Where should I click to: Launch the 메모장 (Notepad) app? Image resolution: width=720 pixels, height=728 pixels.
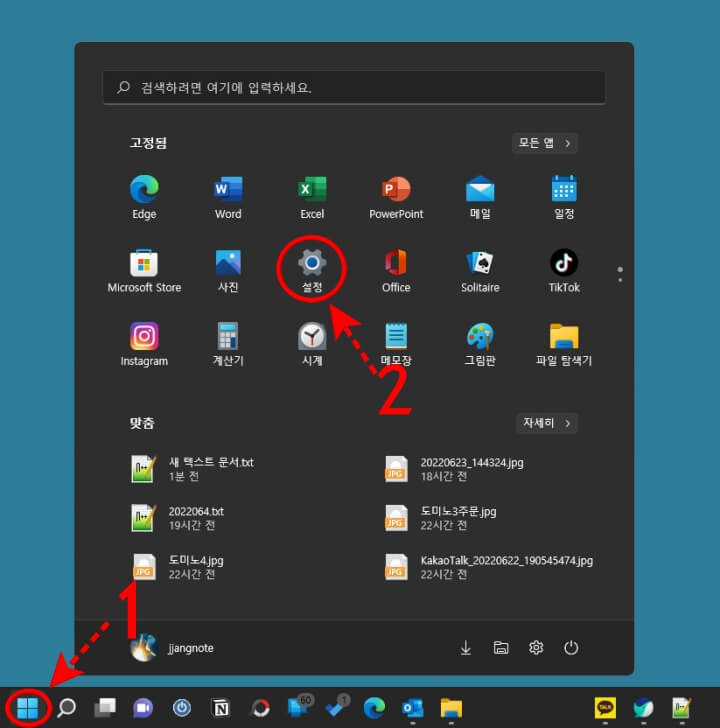pyautogui.click(x=396, y=344)
